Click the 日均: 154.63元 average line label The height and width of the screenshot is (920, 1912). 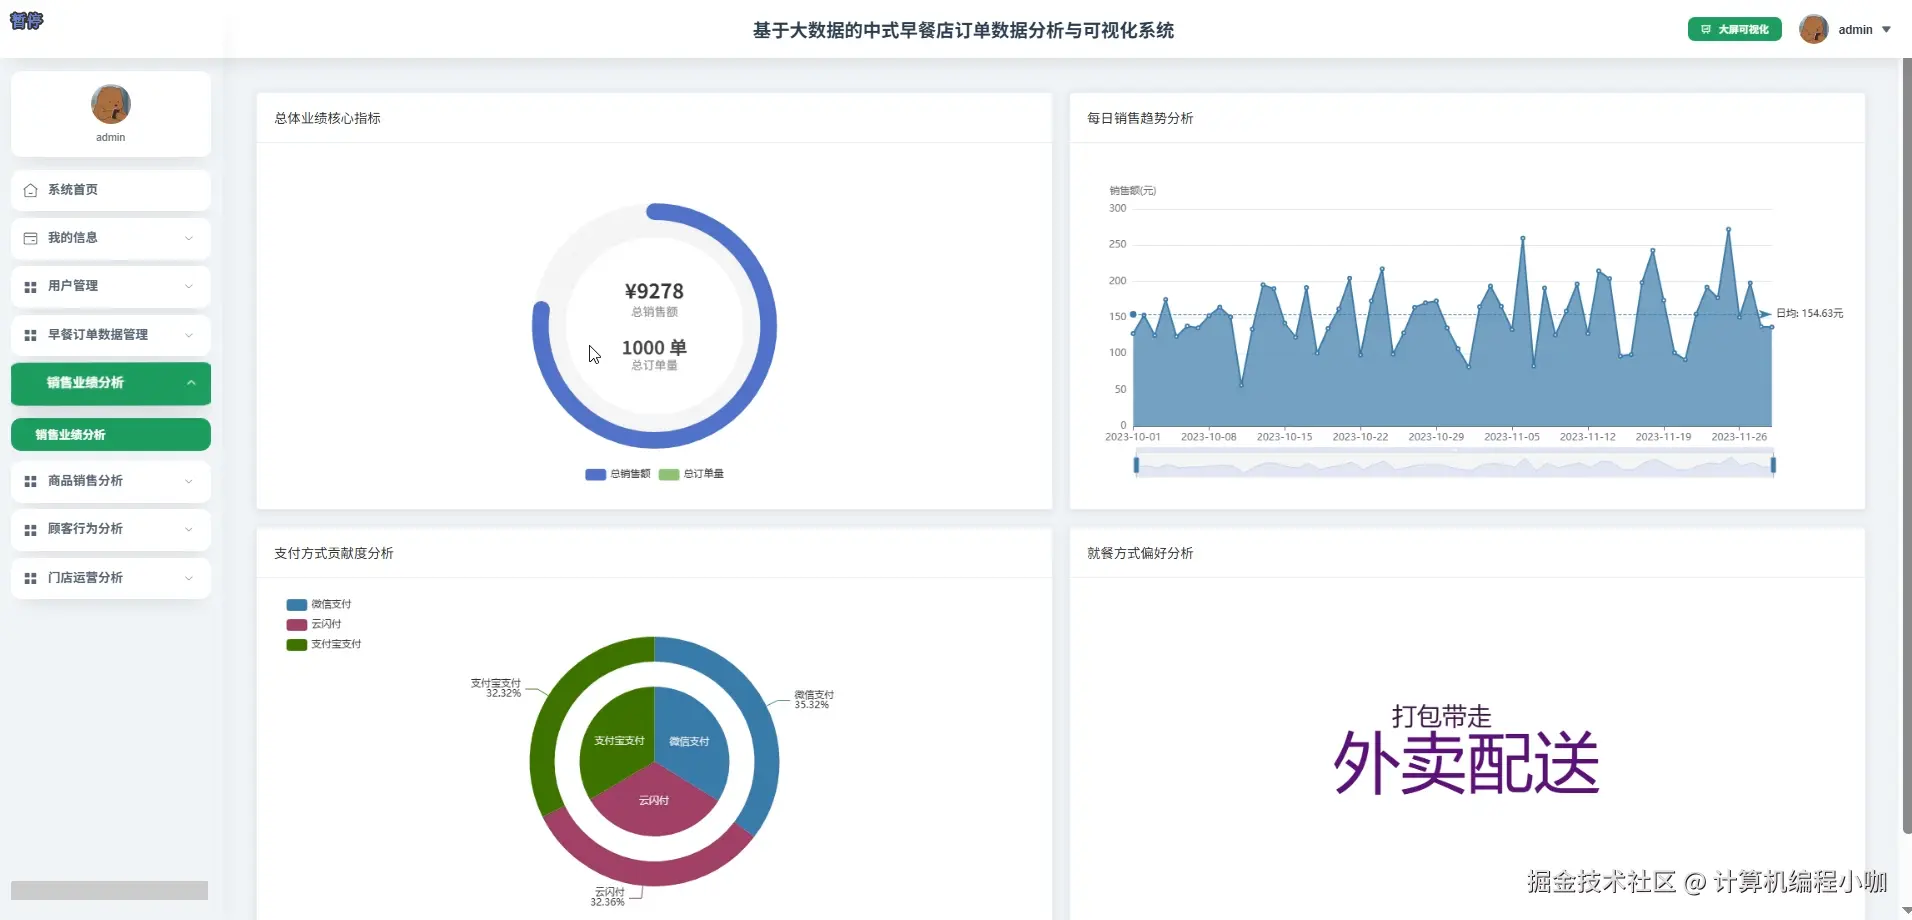[1809, 313]
